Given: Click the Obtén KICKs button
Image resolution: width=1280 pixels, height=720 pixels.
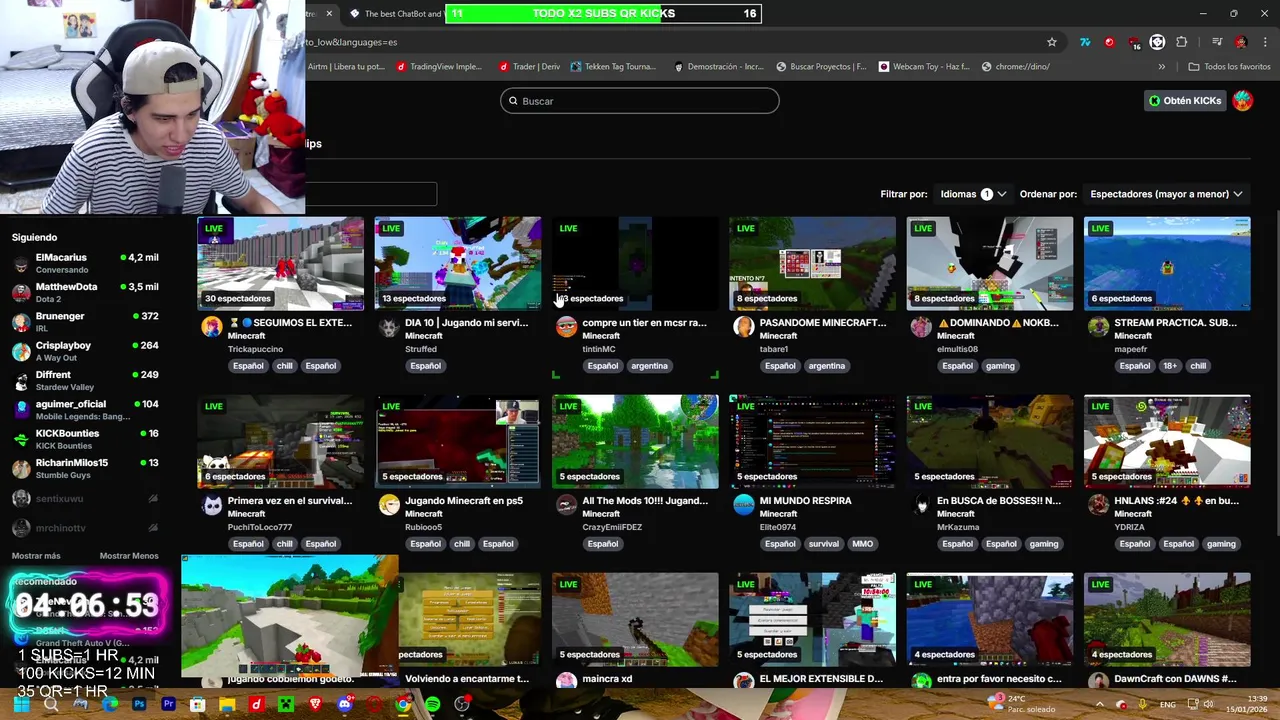Looking at the screenshot, I should pos(1185,101).
